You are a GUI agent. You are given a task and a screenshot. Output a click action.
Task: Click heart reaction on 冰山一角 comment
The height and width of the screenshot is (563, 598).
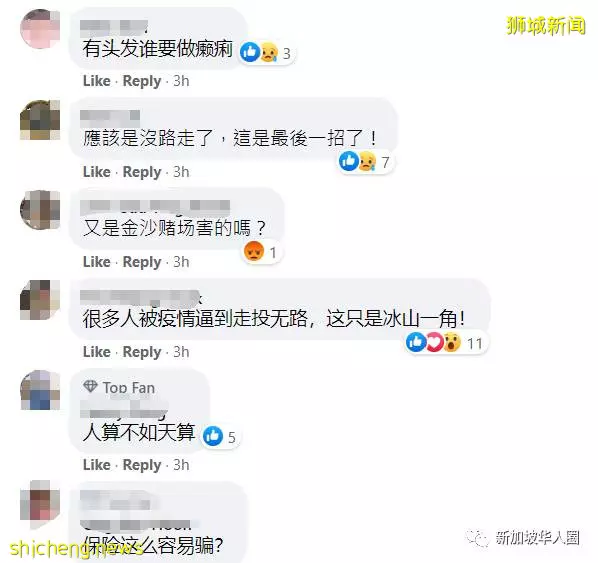pos(434,342)
